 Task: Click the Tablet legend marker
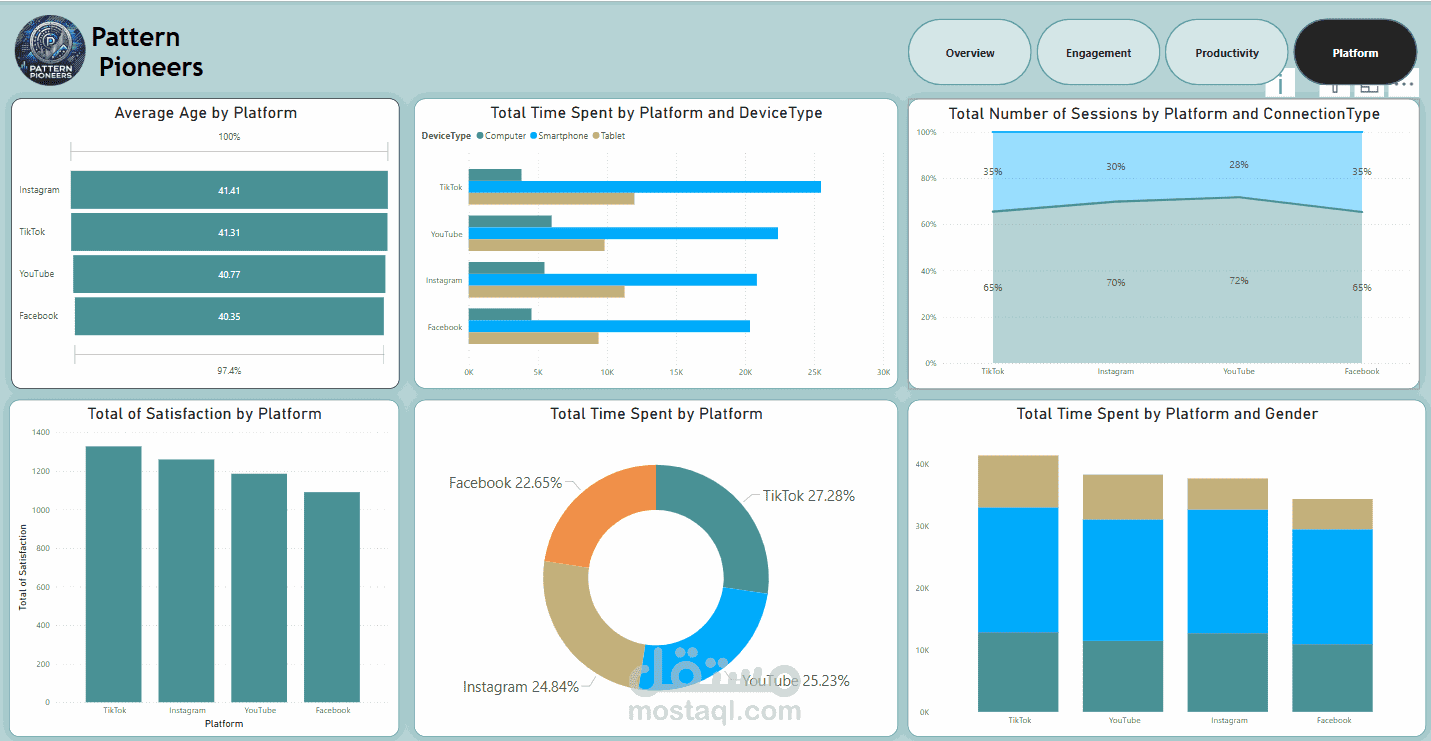[x=596, y=136]
